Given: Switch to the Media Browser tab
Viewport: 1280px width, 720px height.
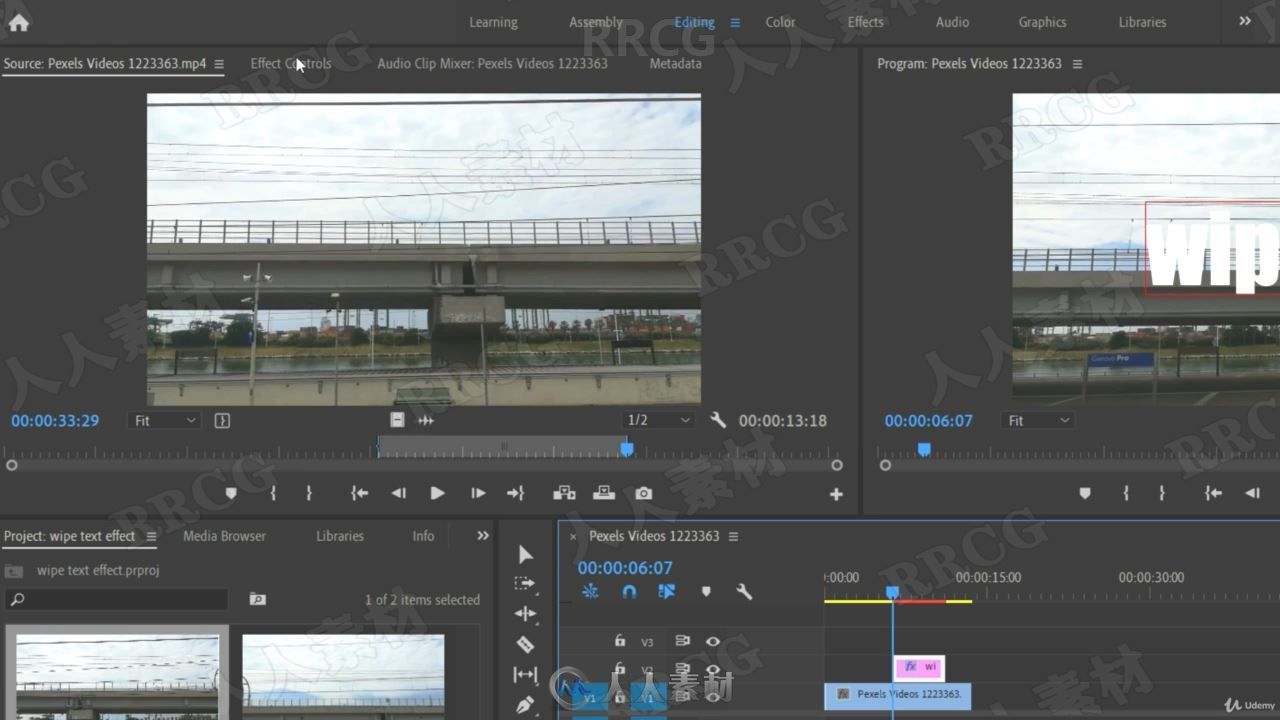Looking at the screenshot, I should (x=224, y=536).
